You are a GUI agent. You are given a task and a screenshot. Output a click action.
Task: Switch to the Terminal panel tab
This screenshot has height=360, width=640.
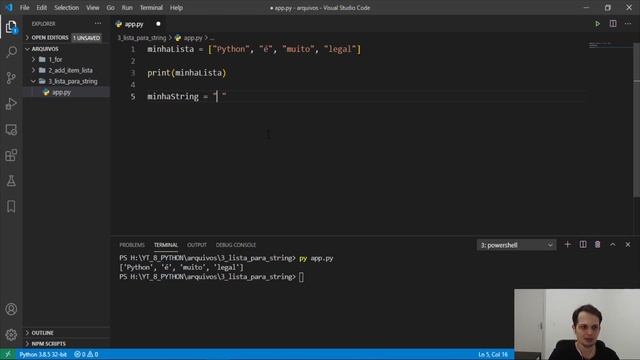[x=166, y=245]
